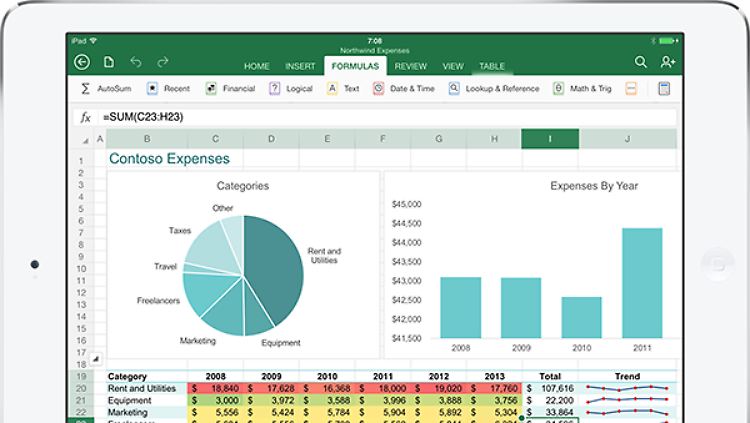This screenshot has width=750, height=423.
Task: Open Financial functions icon
Action: [211, 89]
